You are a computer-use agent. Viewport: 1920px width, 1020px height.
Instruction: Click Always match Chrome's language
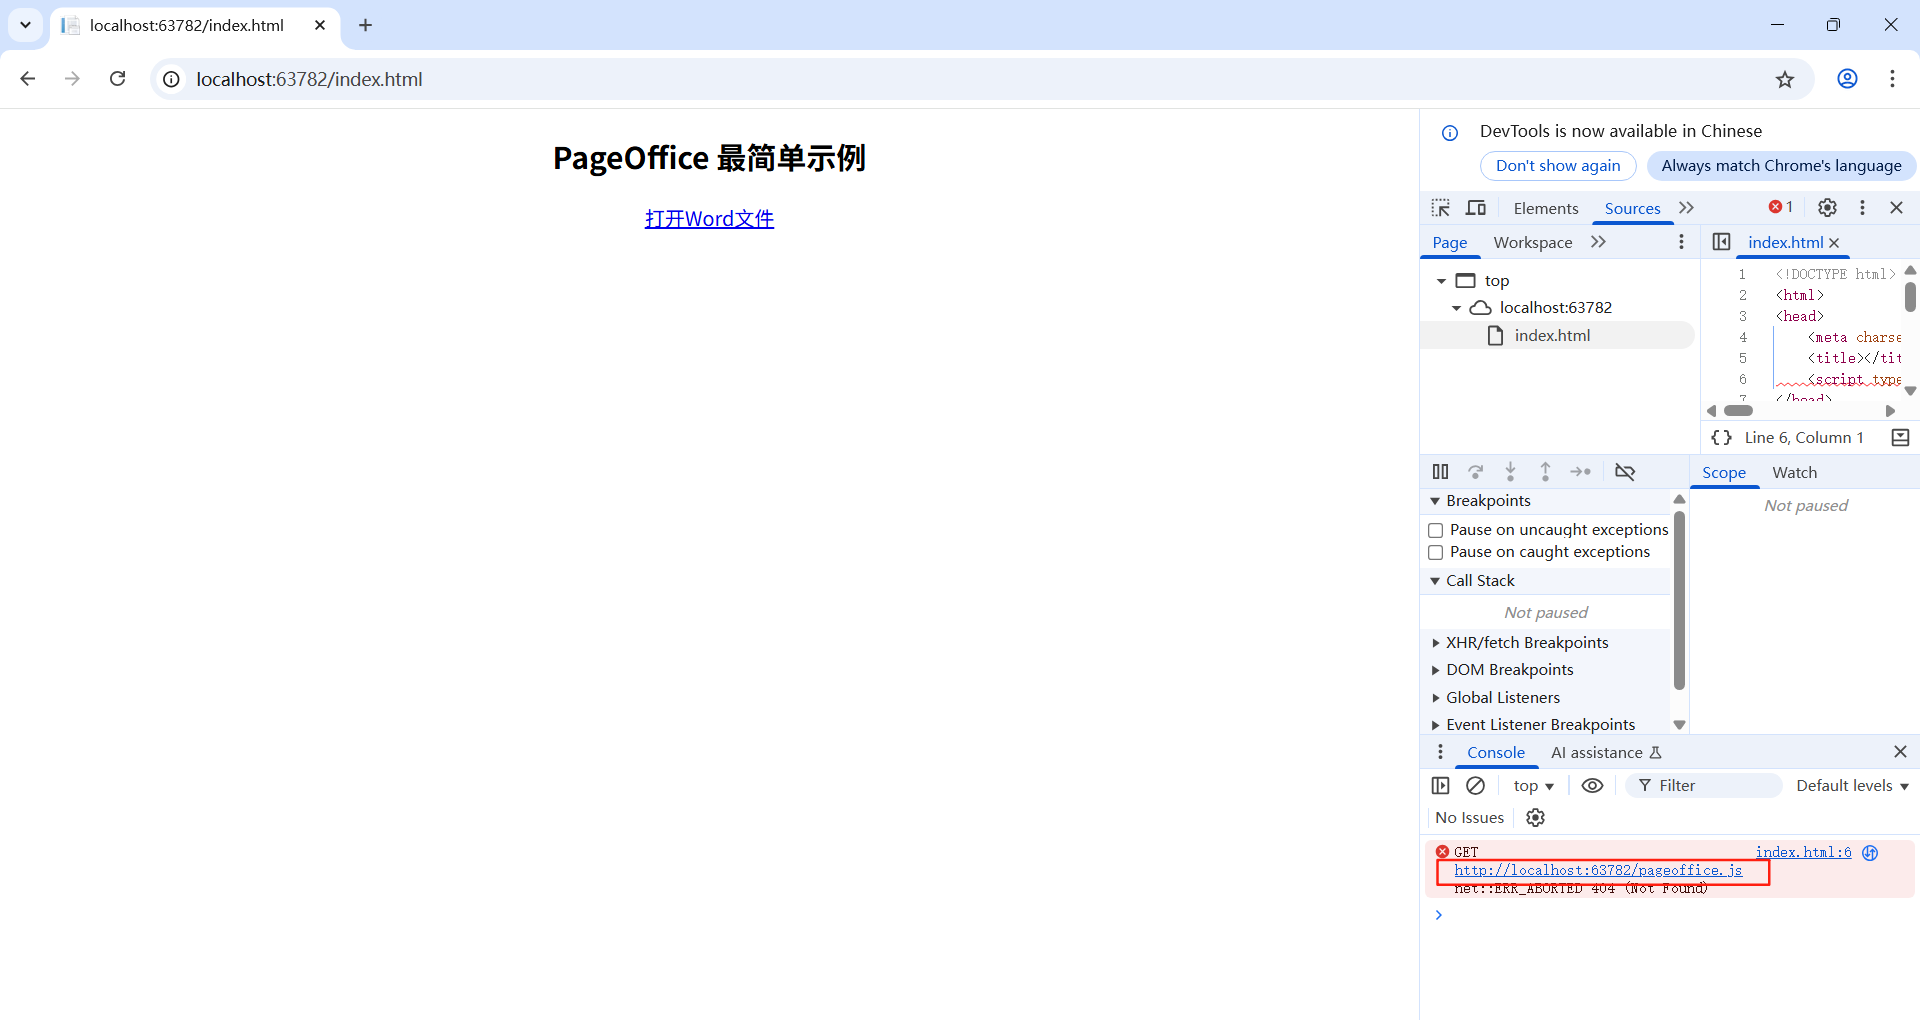1781,166
